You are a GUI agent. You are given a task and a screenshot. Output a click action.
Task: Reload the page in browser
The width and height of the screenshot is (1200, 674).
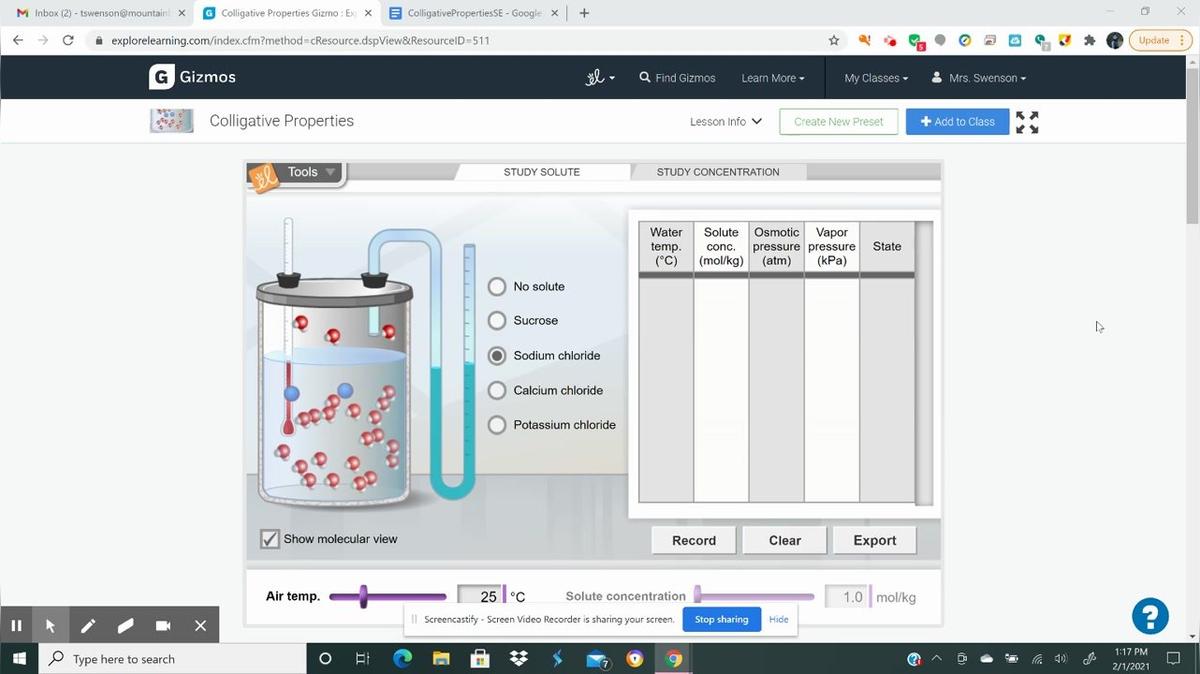(68, 40)
